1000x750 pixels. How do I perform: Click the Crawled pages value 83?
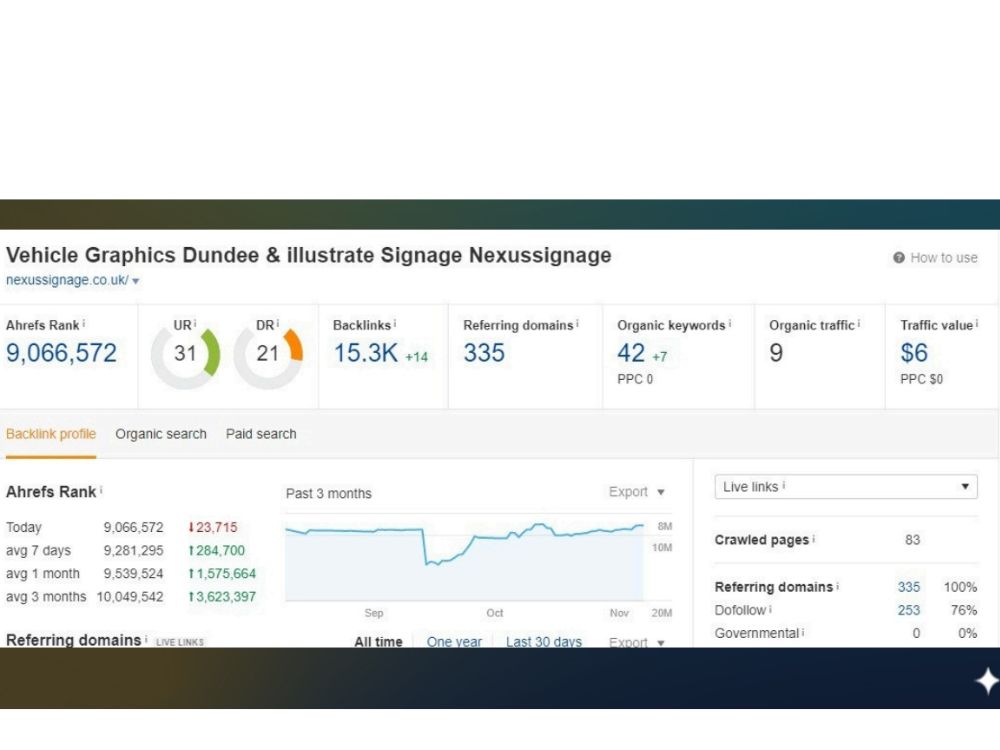click(x=913, y=540)
